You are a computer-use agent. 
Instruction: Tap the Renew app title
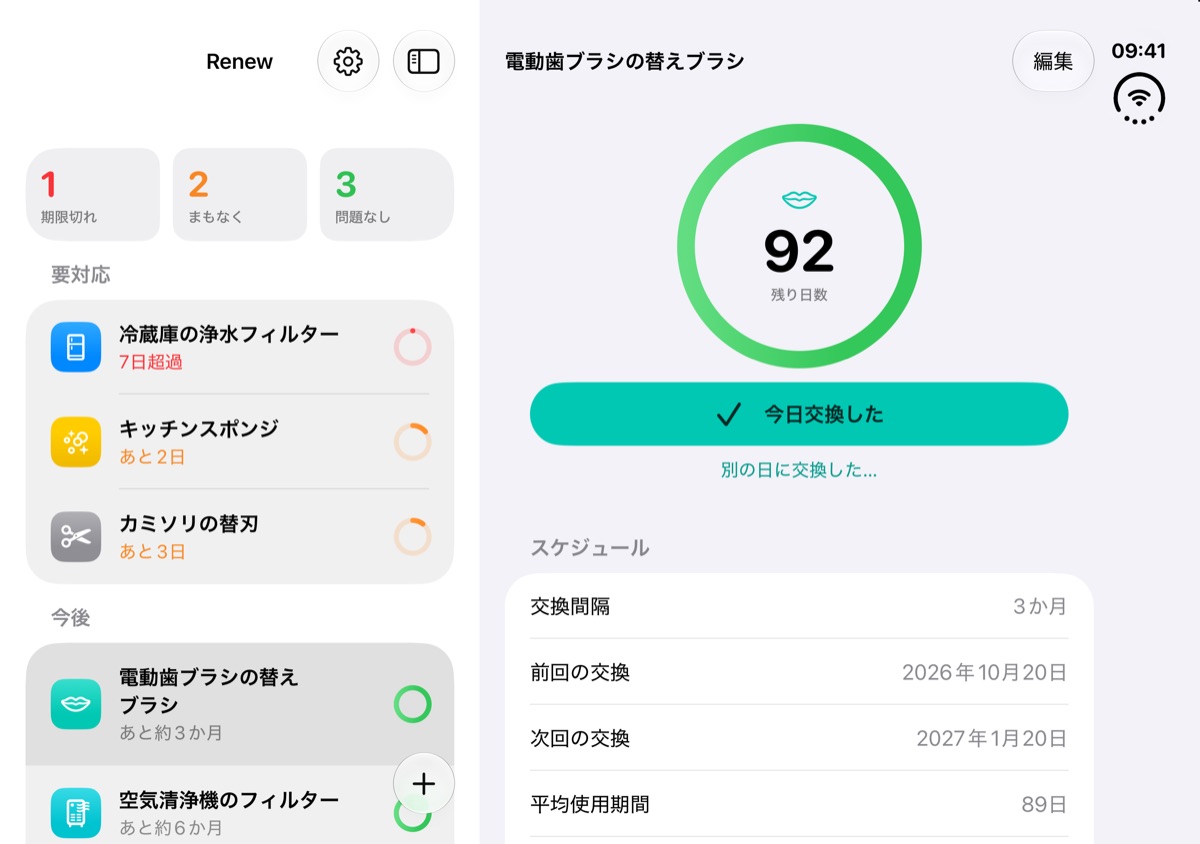click(x=240, y=61)
